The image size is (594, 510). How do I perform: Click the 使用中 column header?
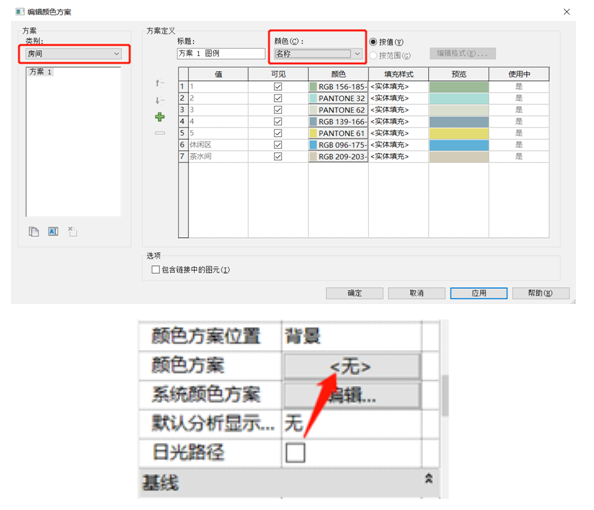click(x=519, y=74)
